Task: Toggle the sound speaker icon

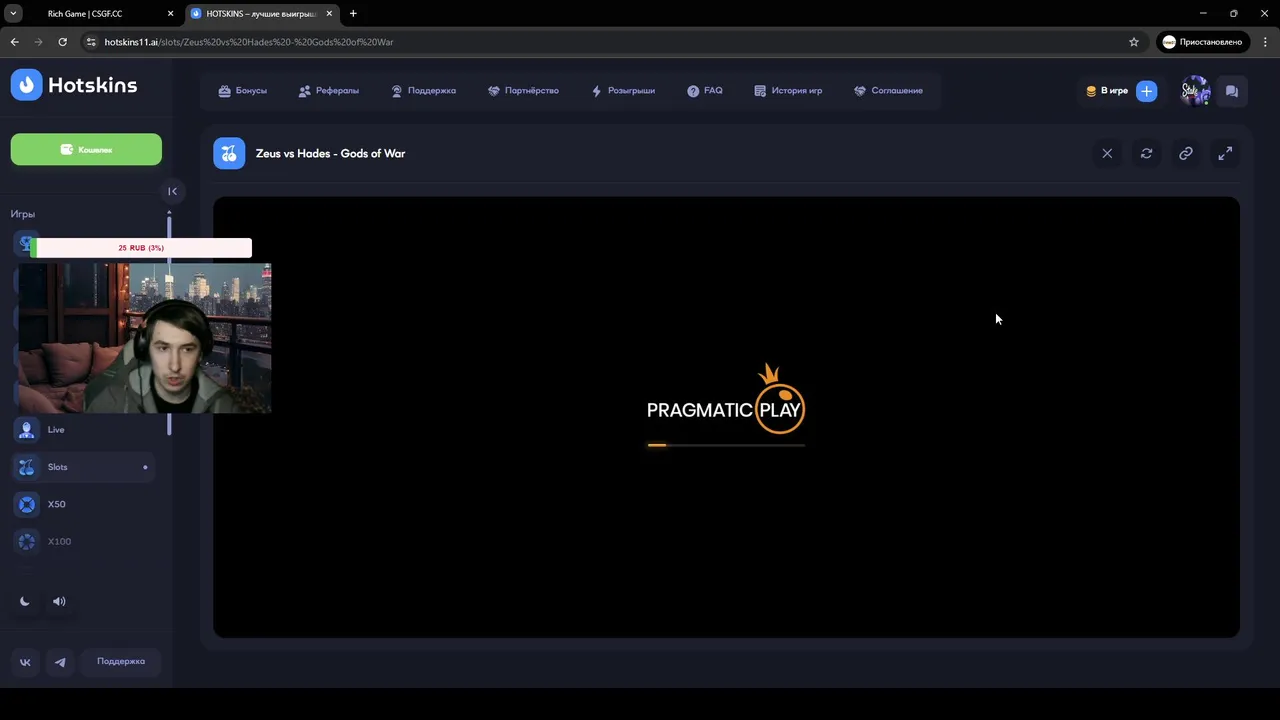Action: (59, 601)
